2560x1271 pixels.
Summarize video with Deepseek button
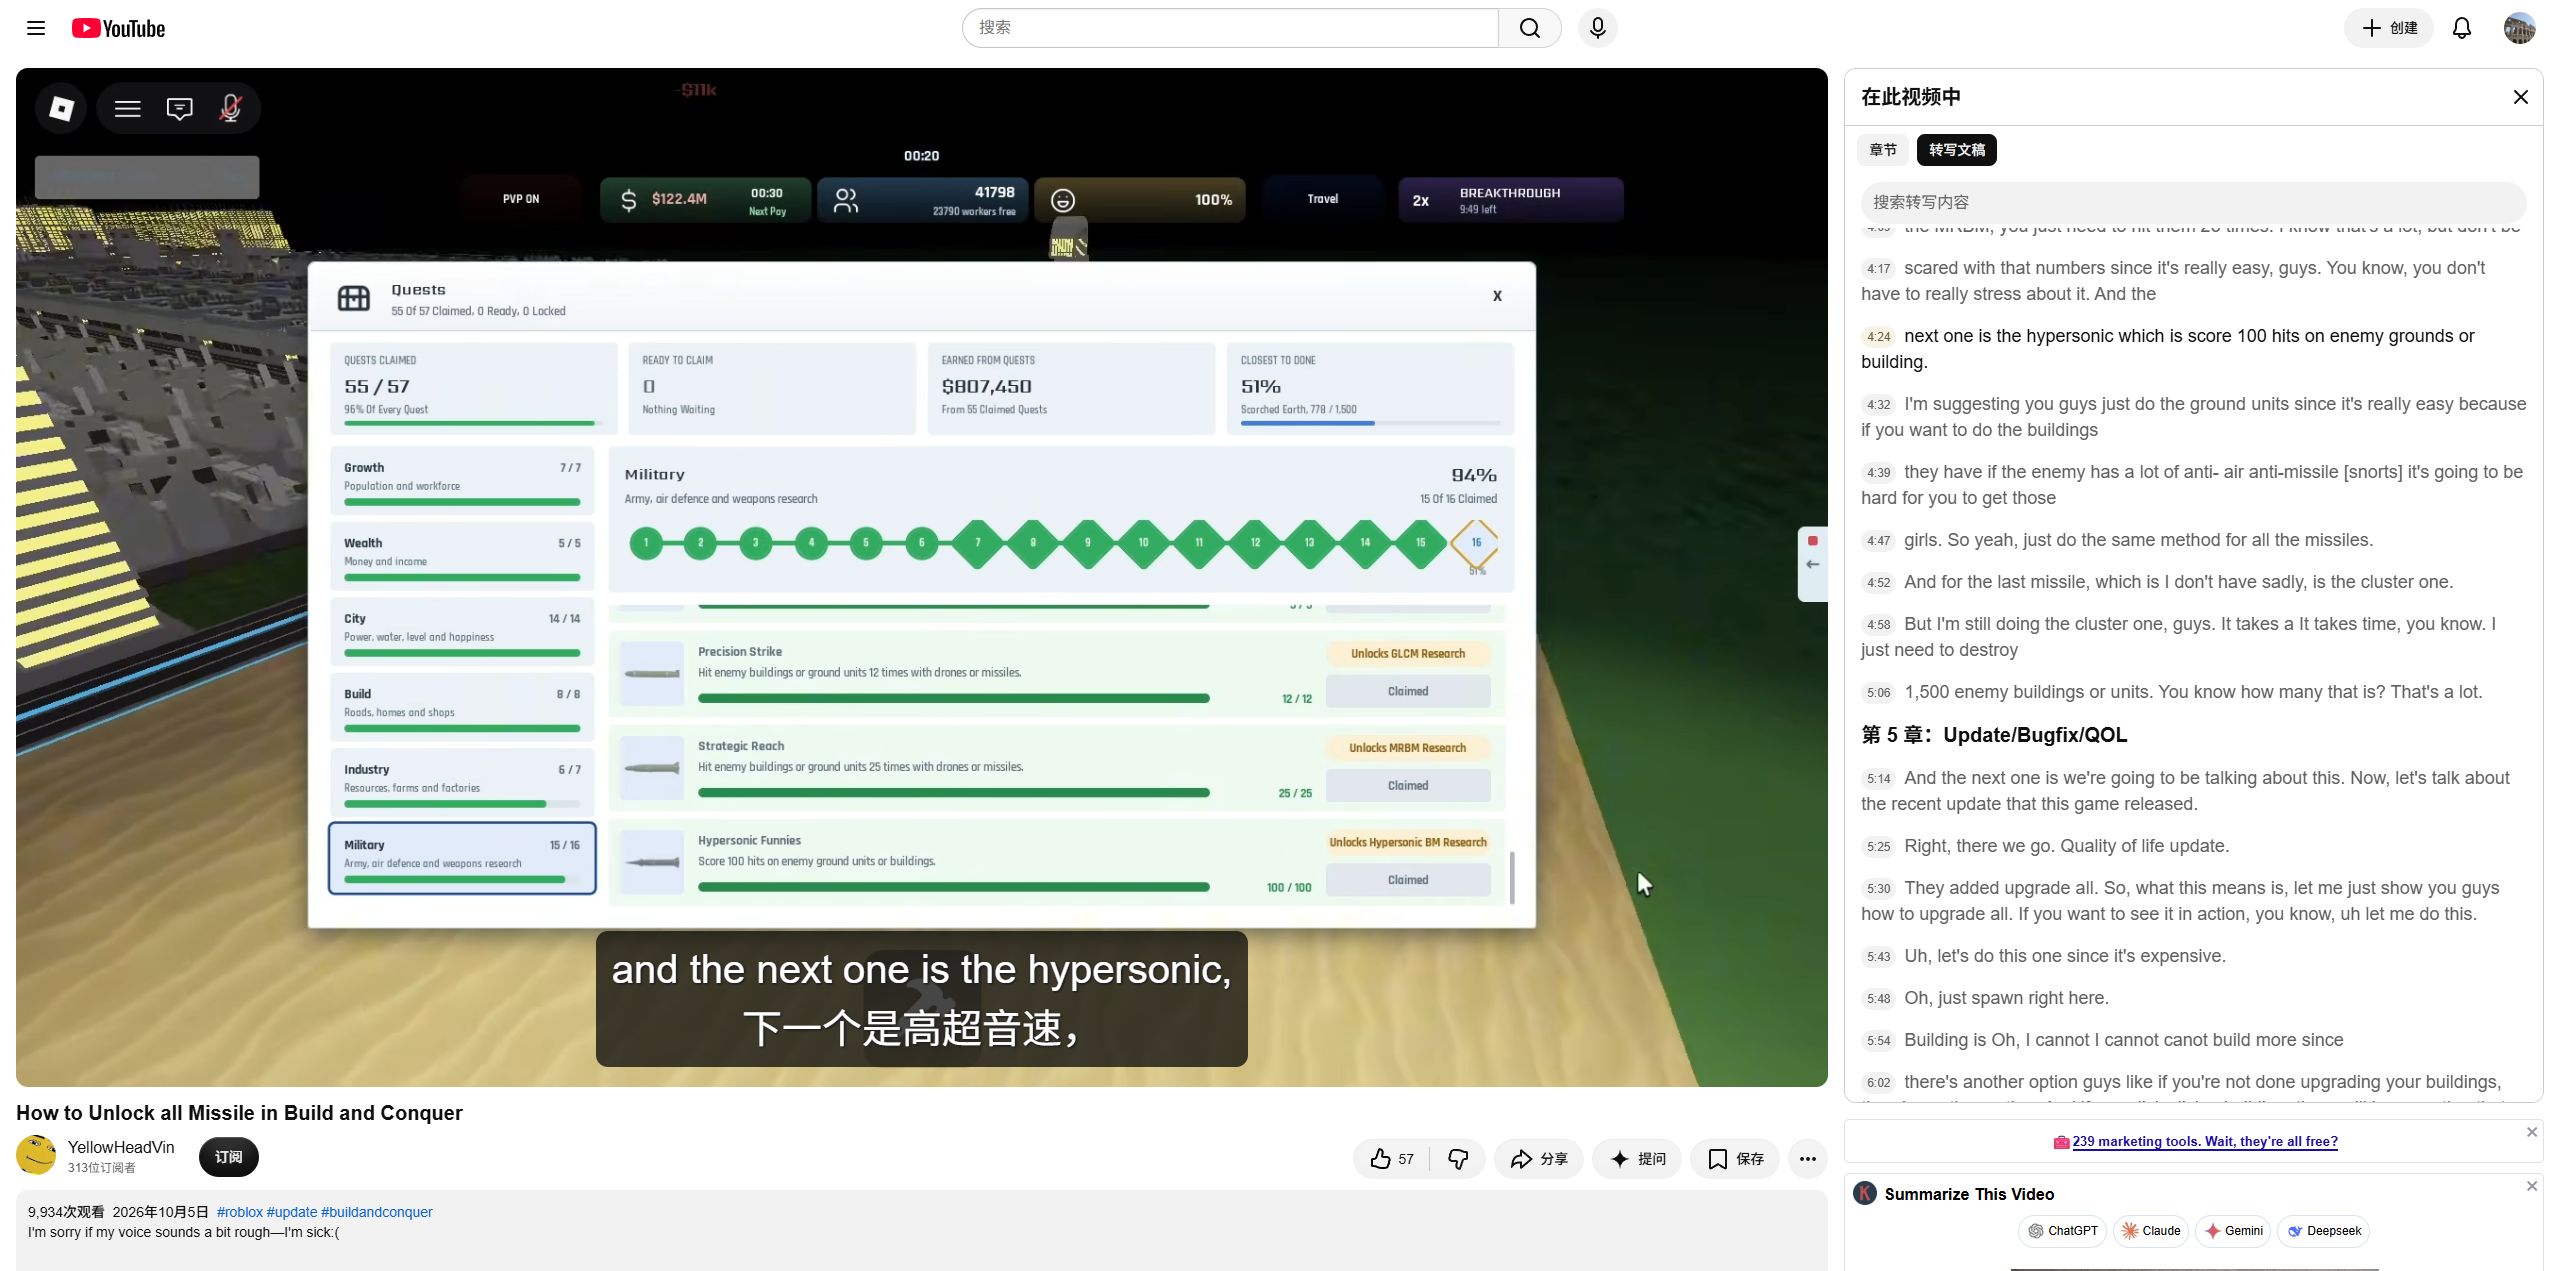2323,1231
